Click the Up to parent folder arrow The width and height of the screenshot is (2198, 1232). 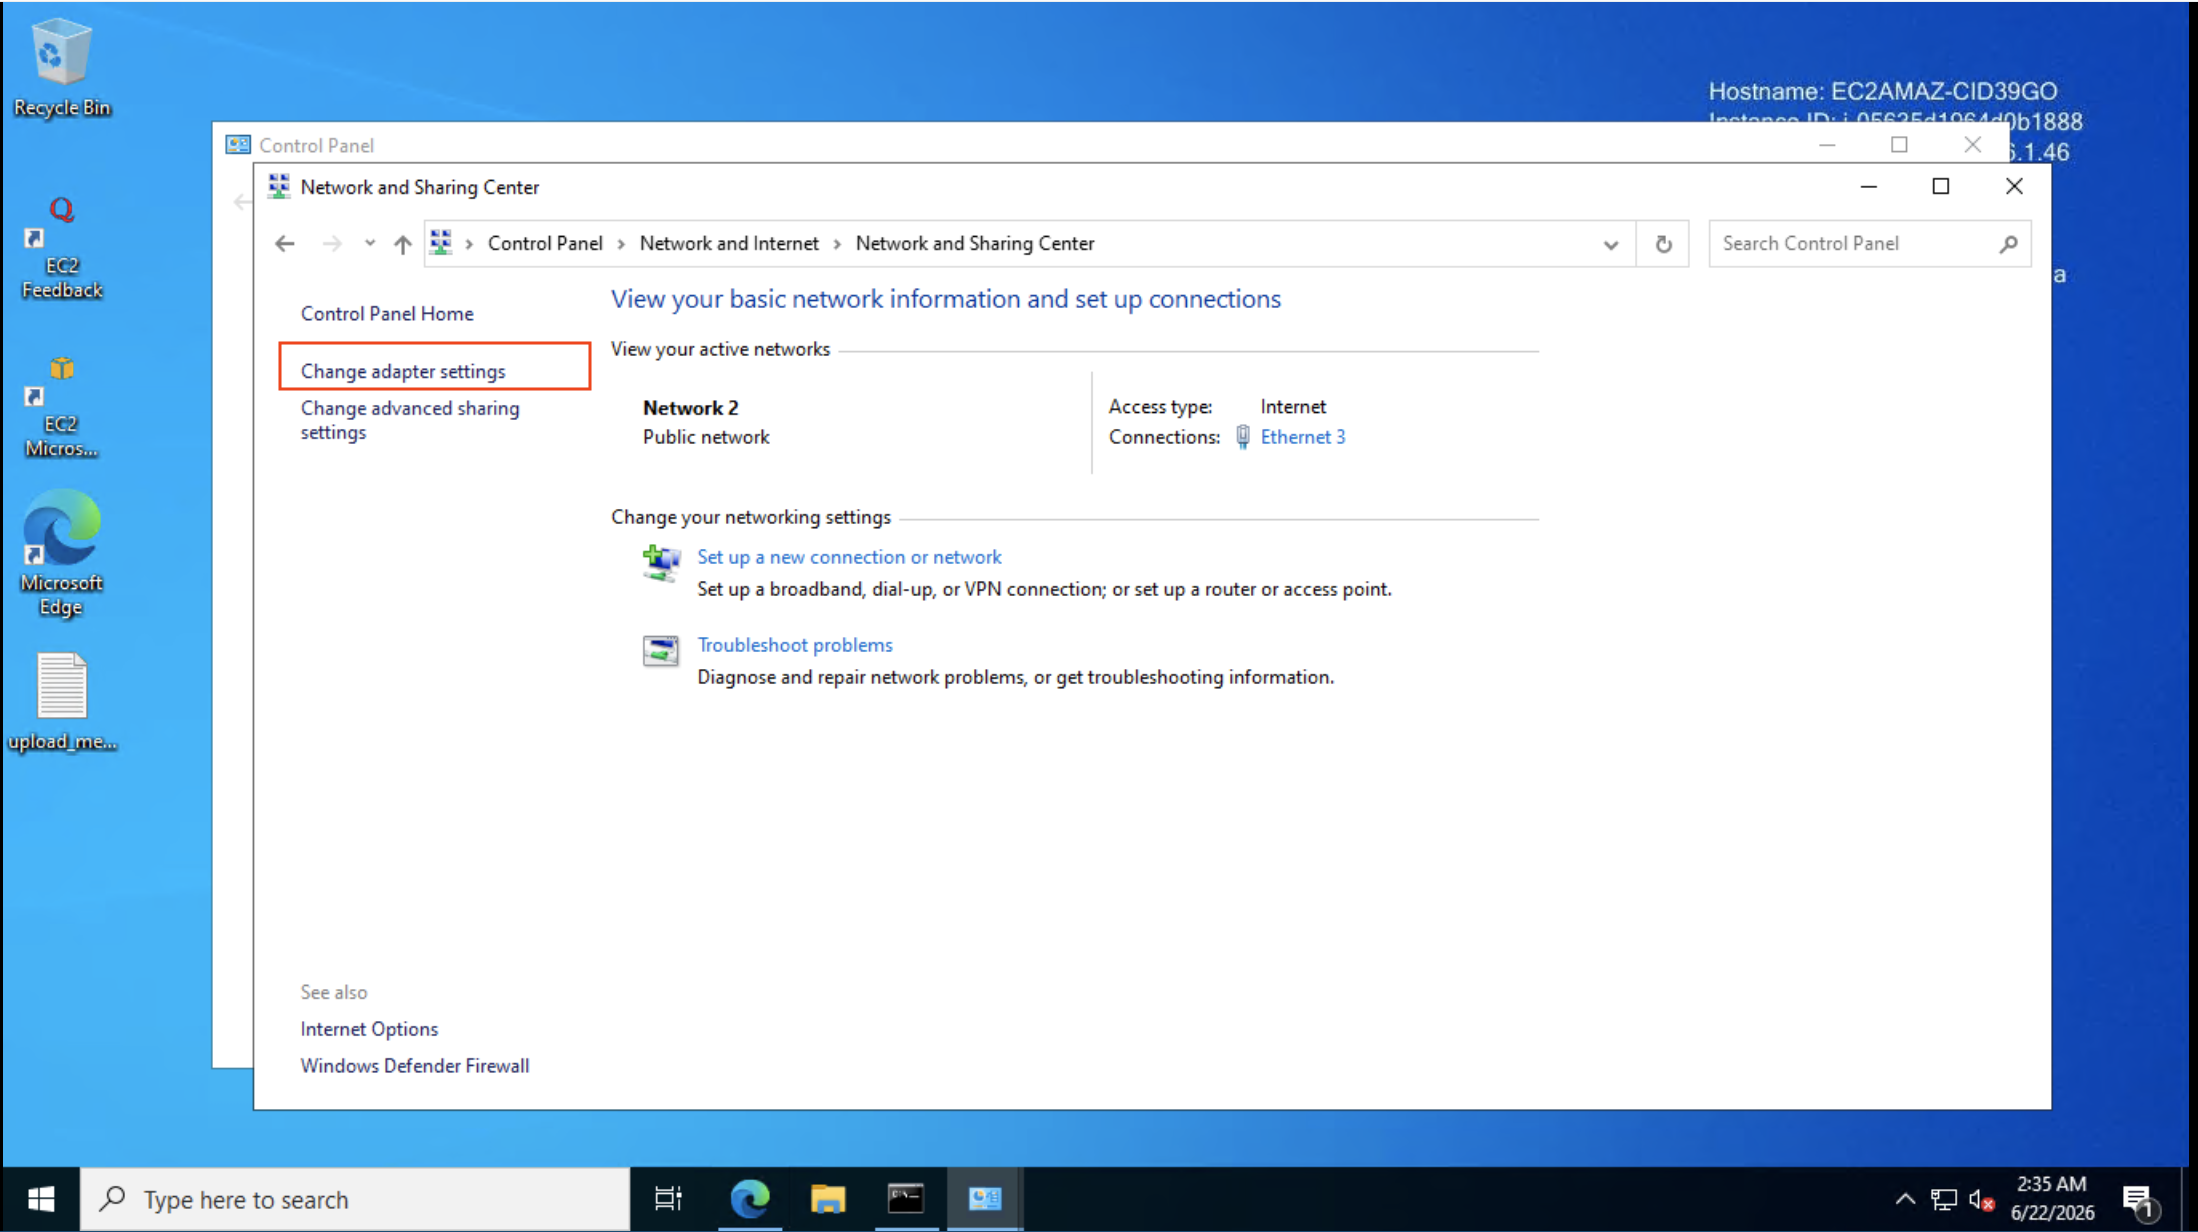click(x=402, y=244)
